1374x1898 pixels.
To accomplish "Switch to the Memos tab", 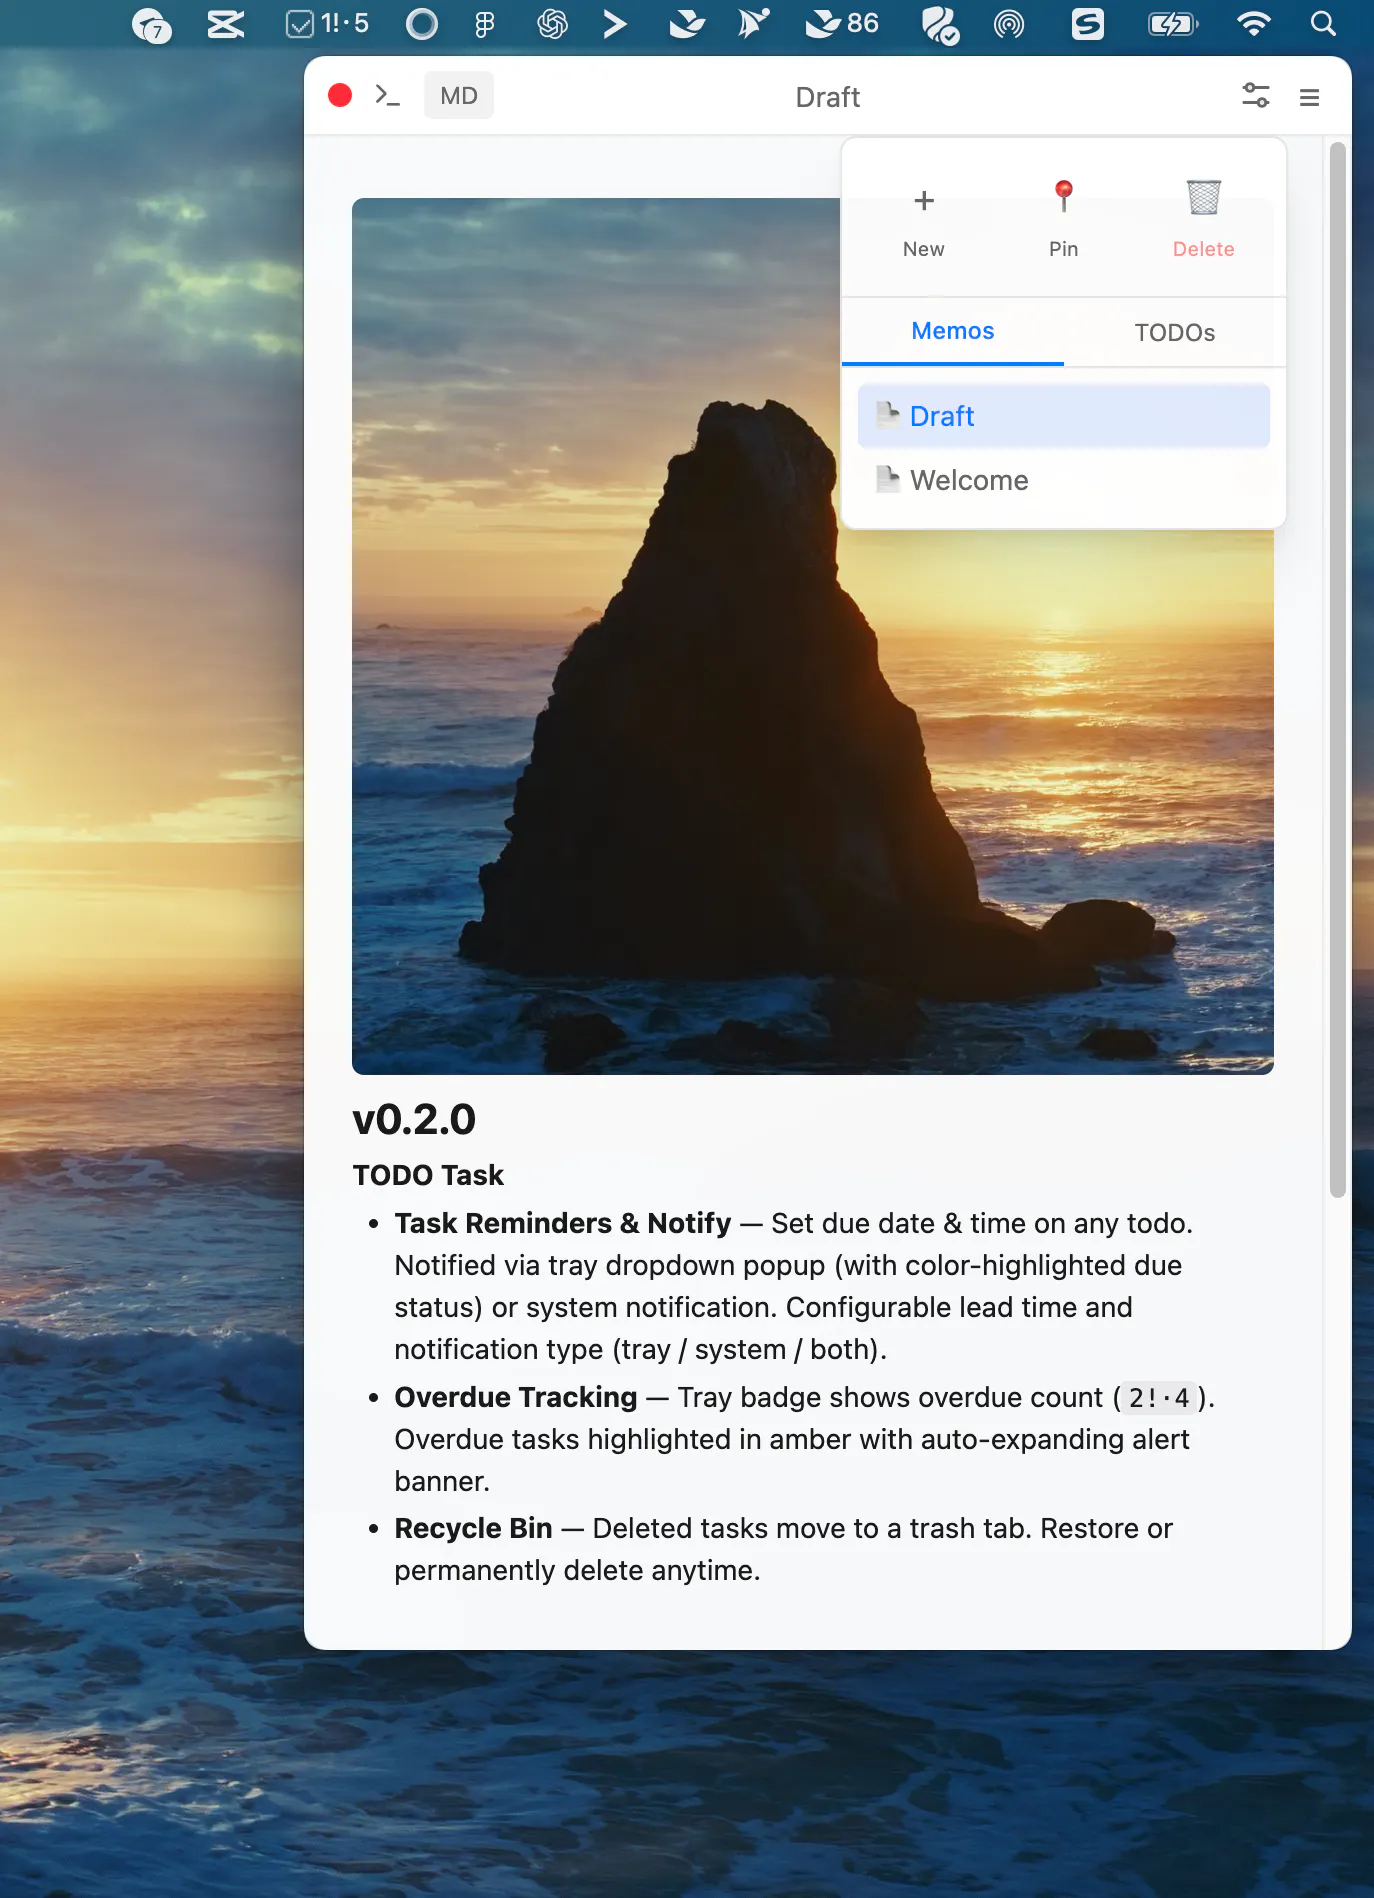I will click(953, 332).
